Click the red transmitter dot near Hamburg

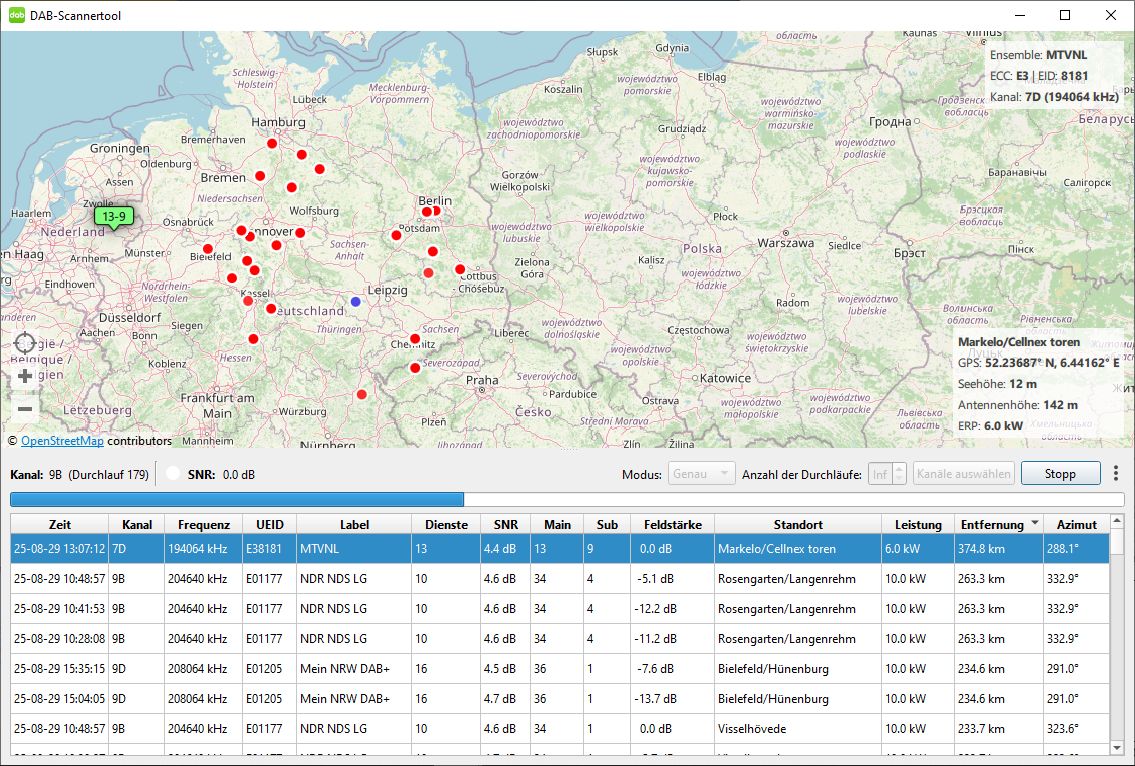271,144
